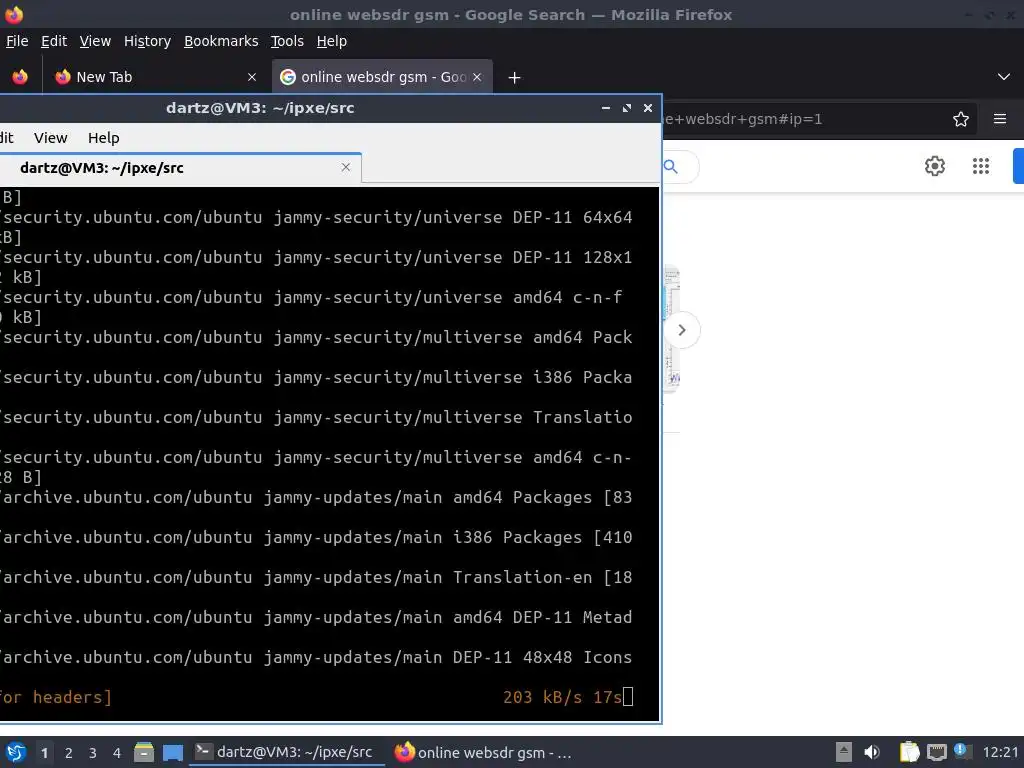
Task: Open terminal View menu
Action: pyautogui.click(x=50, y=138)
